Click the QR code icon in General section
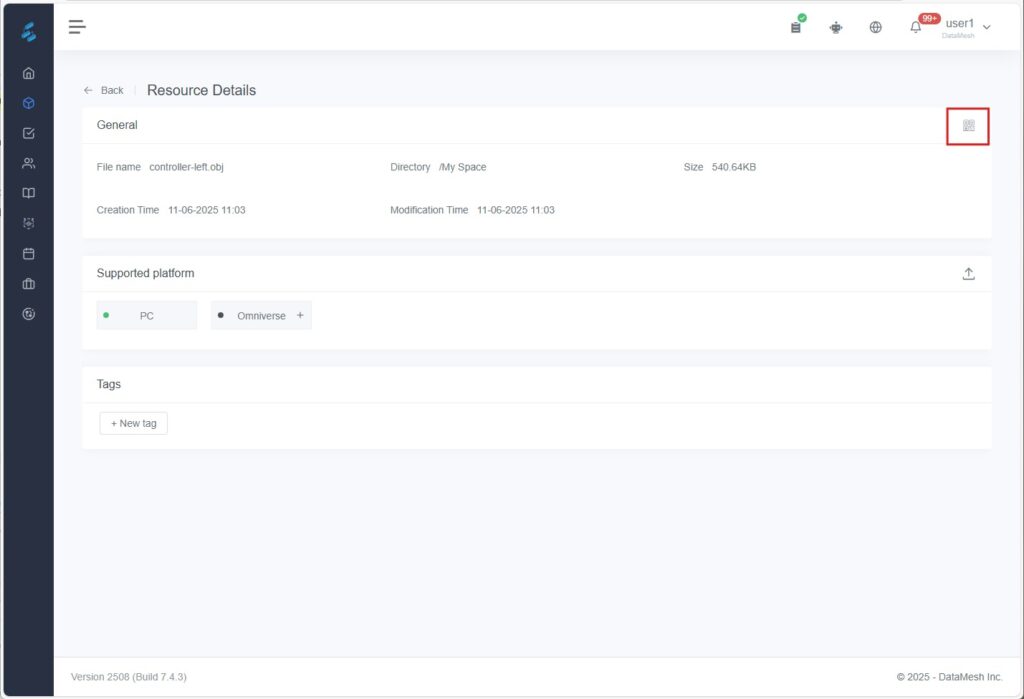This screenshot has width=1024, height=699. pyautogui.click(x=968, y=126)
